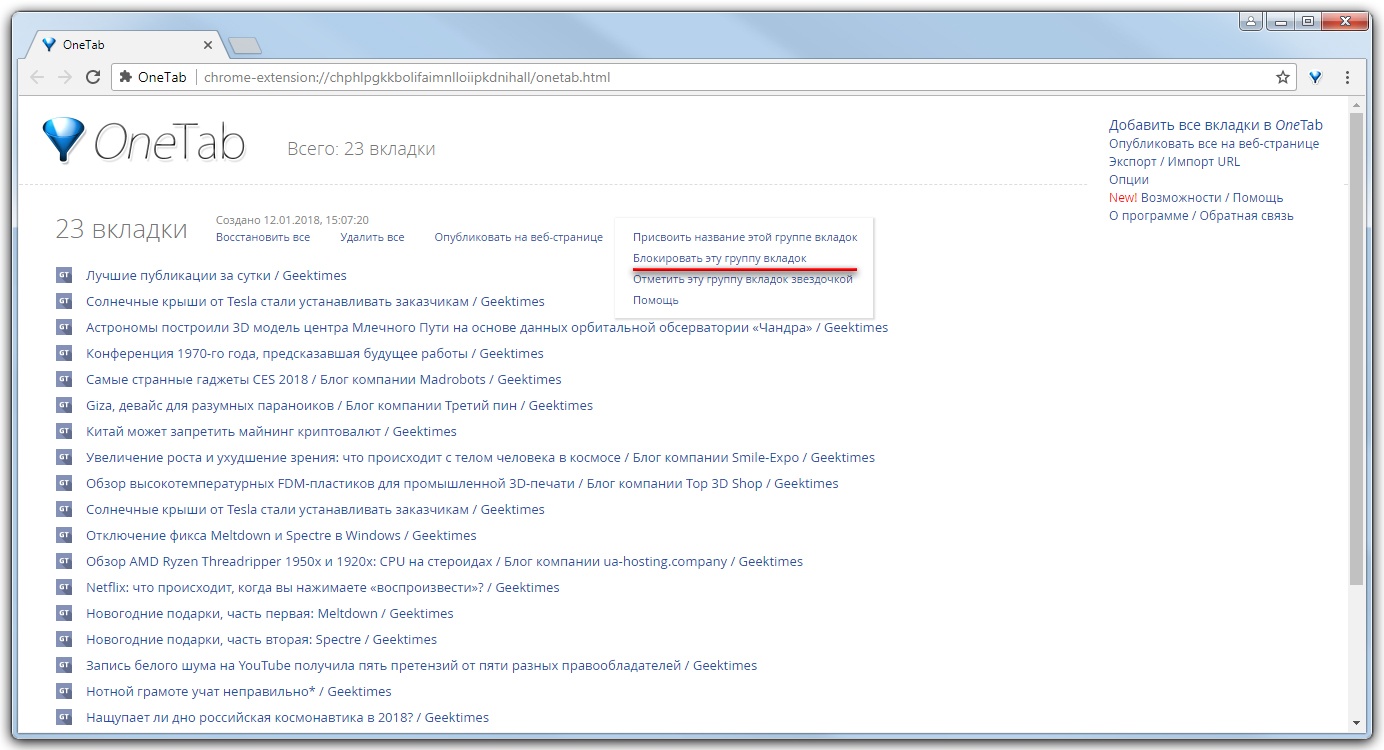This screenshot has height=750, width=1384.
Task: Click favicon beside 'Нащупает ли дно российская космонавтика'
Action: (x=64, y=717)
